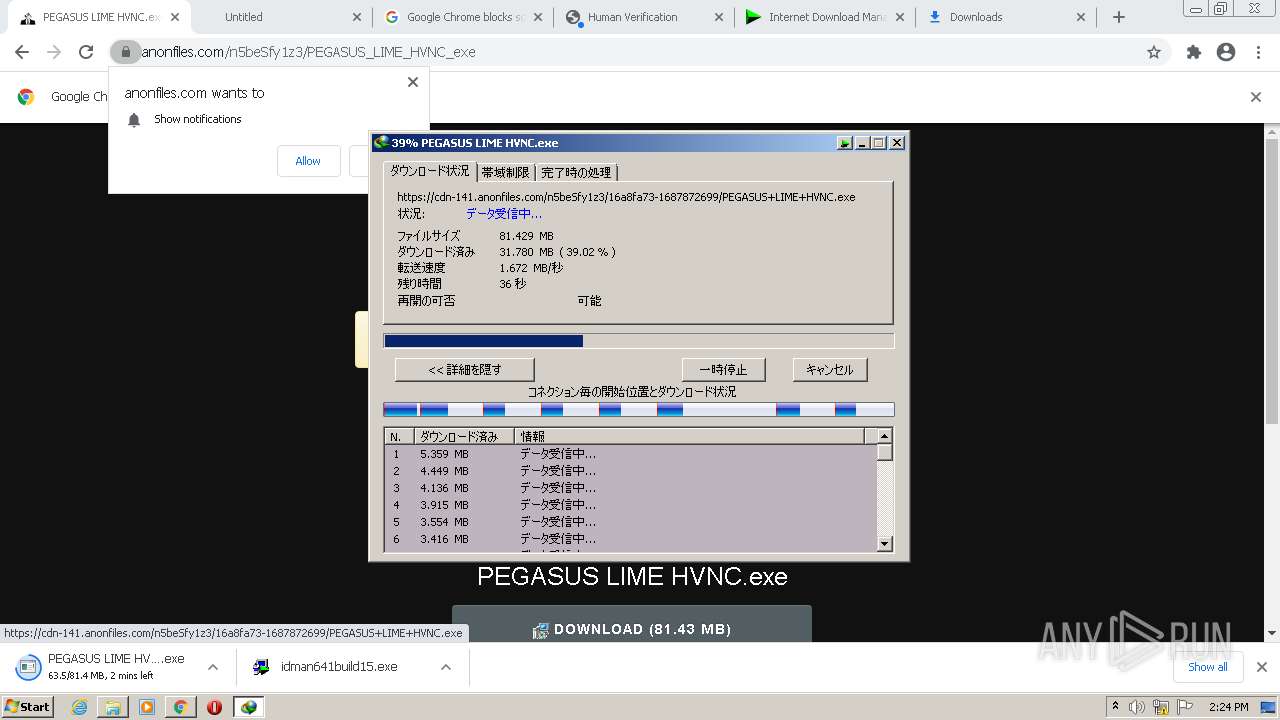
Task: Select connection row 6 with 3.416 MB
Action: click(630, 539)
